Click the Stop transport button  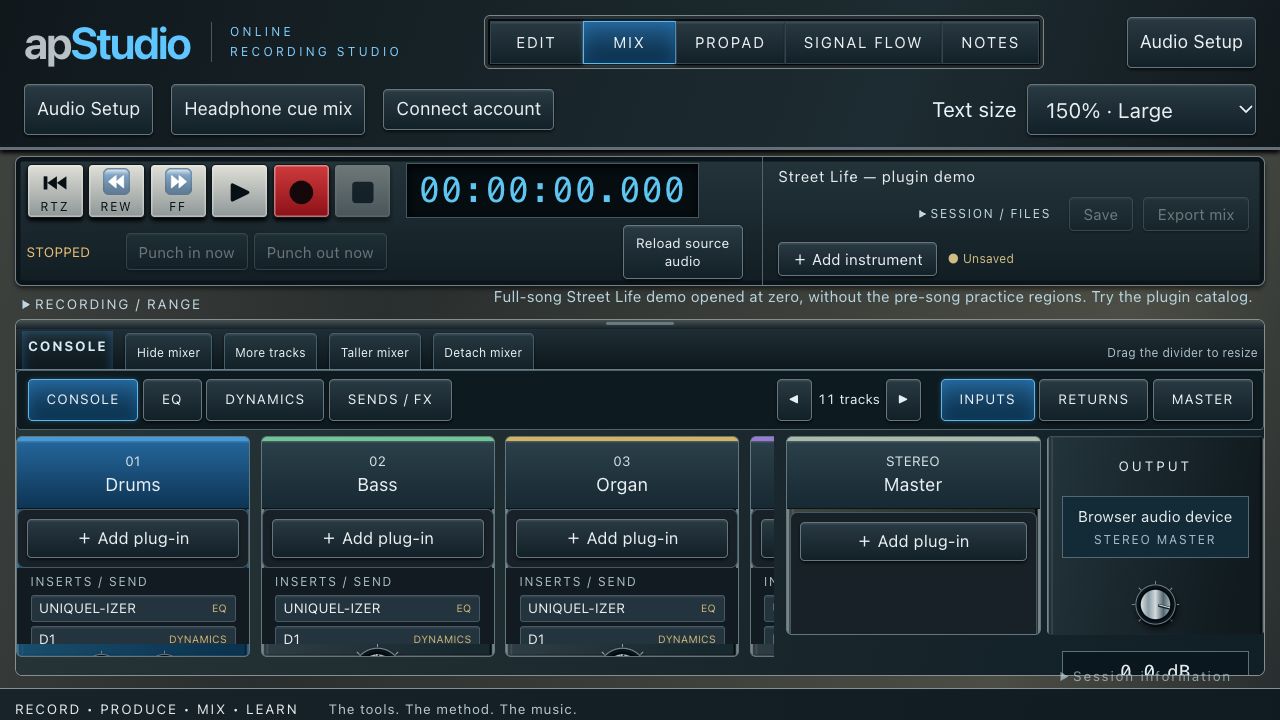coord(363,191)
